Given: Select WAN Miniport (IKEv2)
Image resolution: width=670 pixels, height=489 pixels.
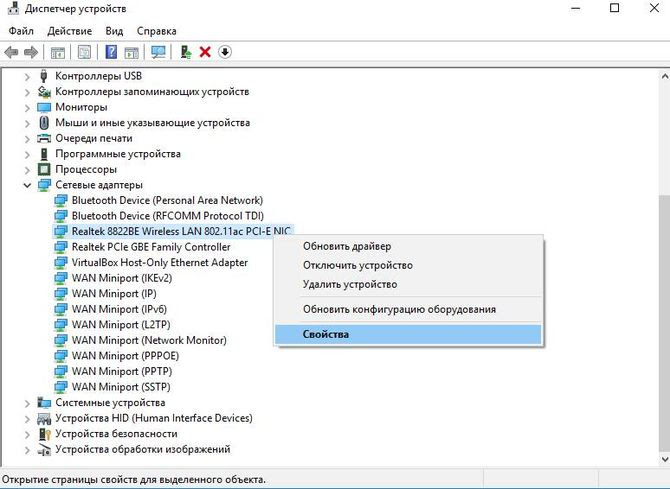Looking at the screenshot, I should click(122, 278).
